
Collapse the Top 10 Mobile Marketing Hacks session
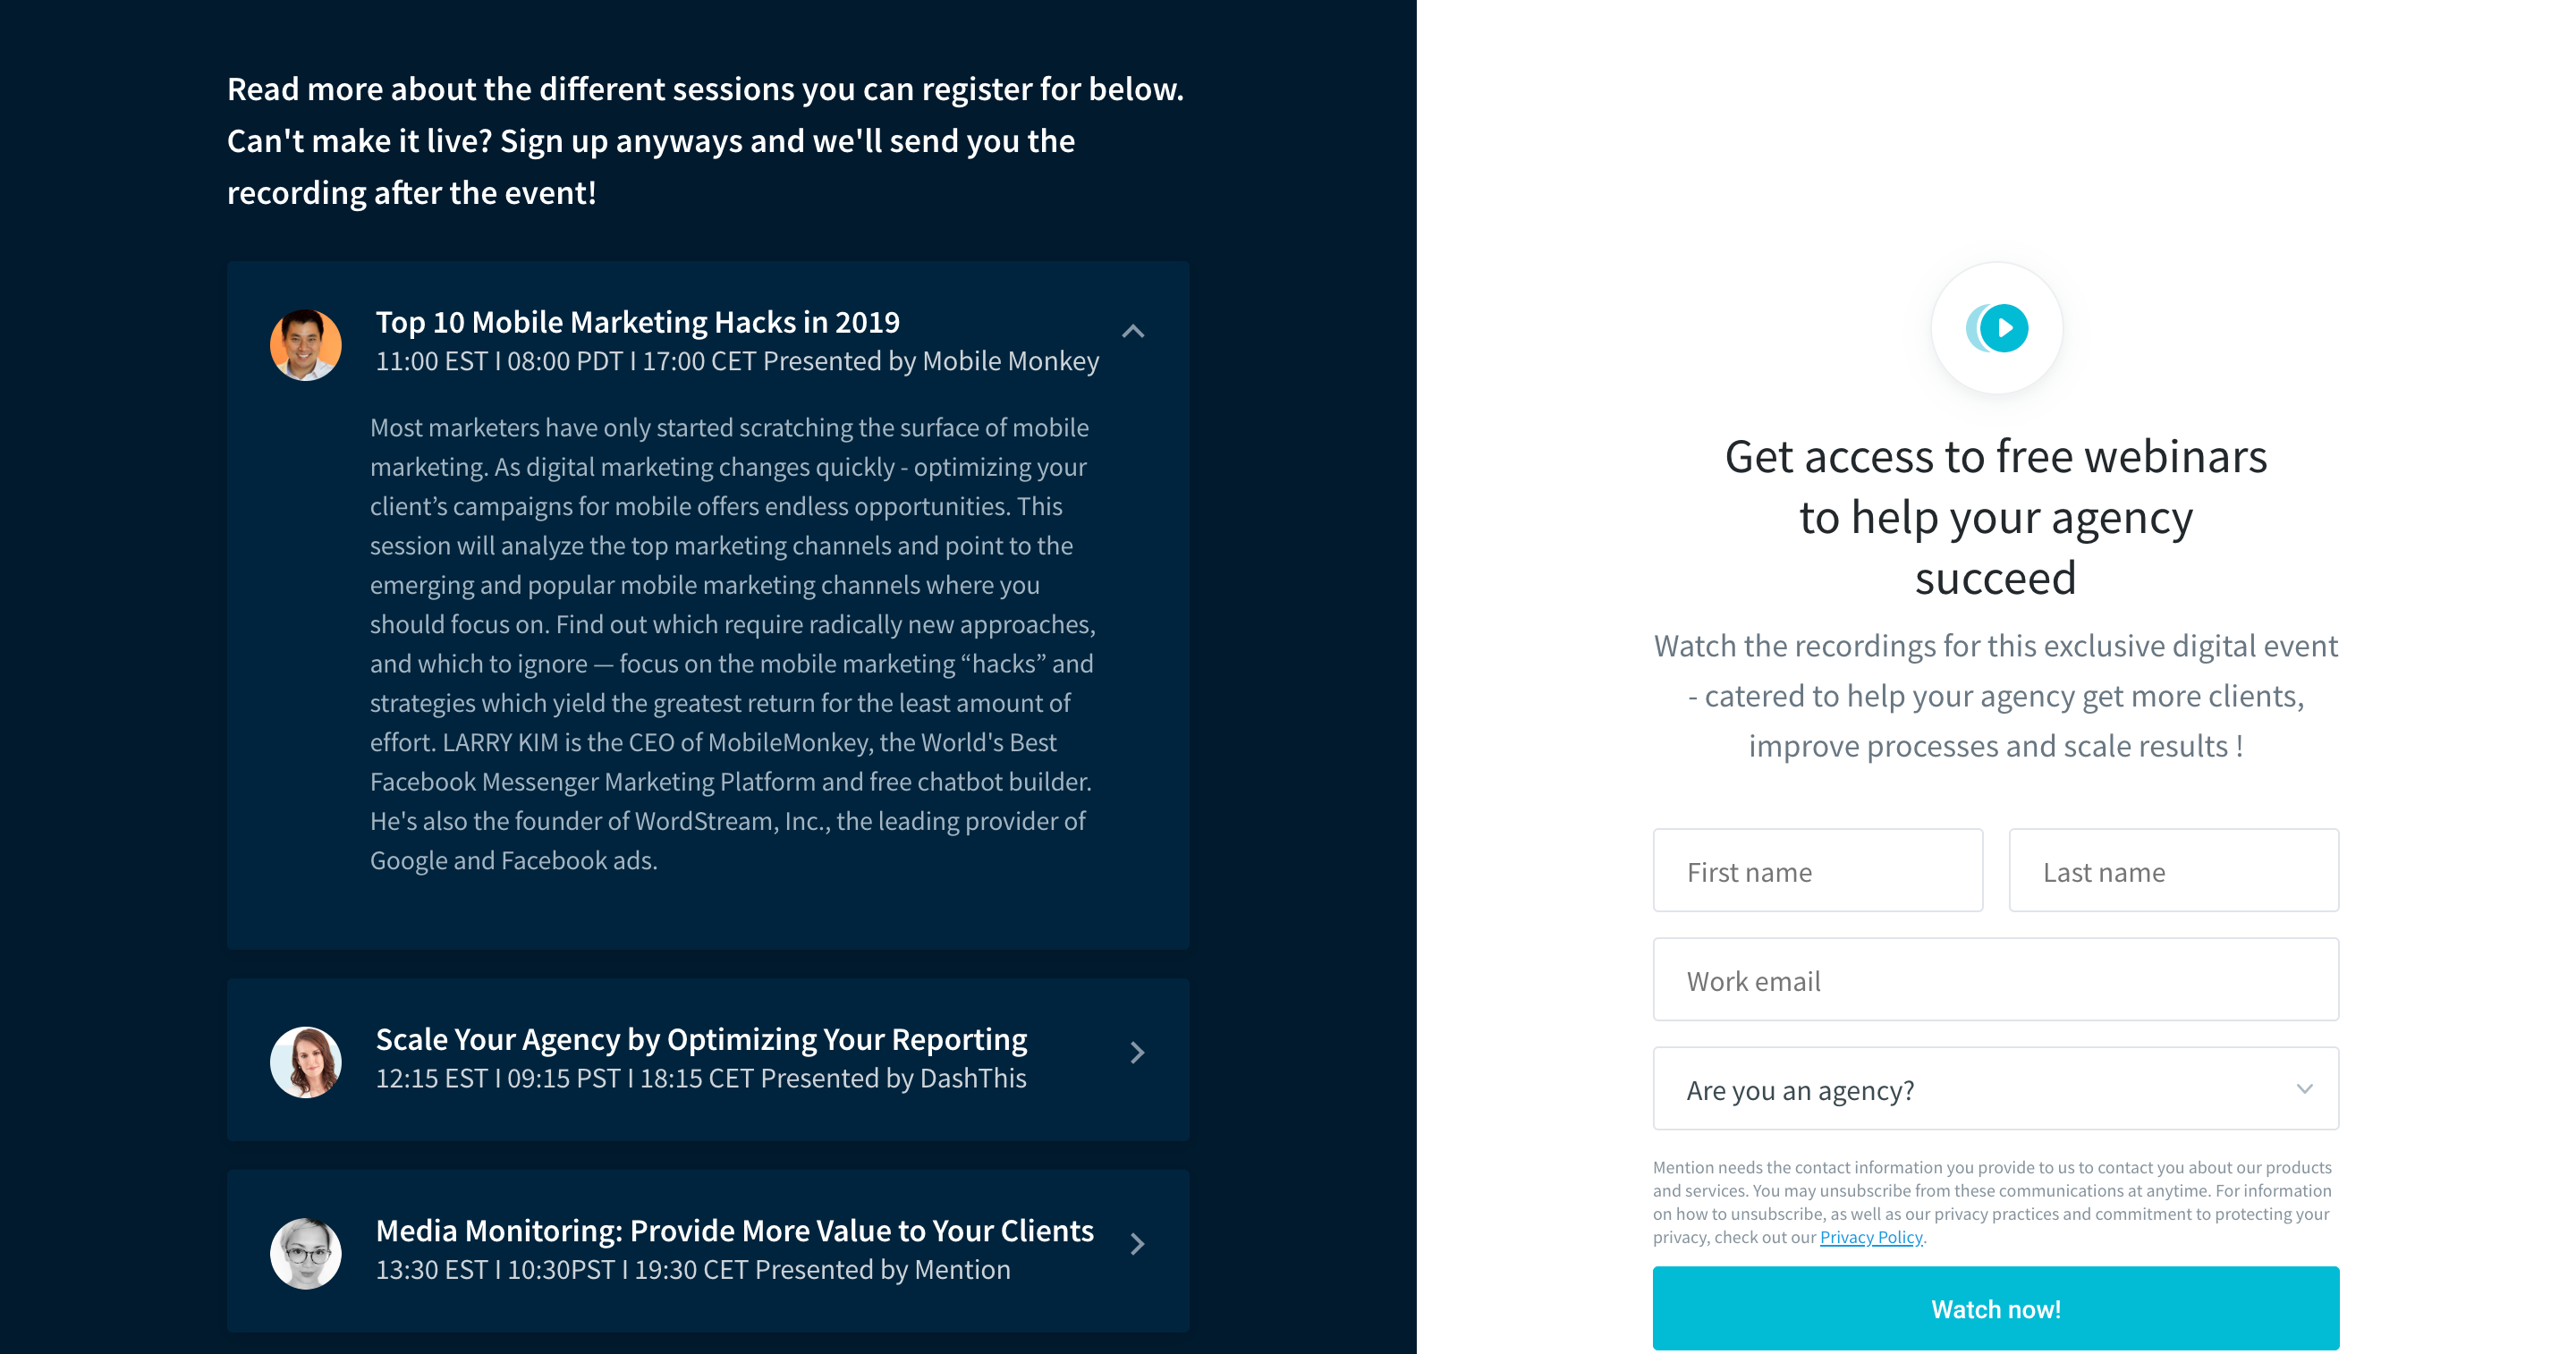point(1133,331)
